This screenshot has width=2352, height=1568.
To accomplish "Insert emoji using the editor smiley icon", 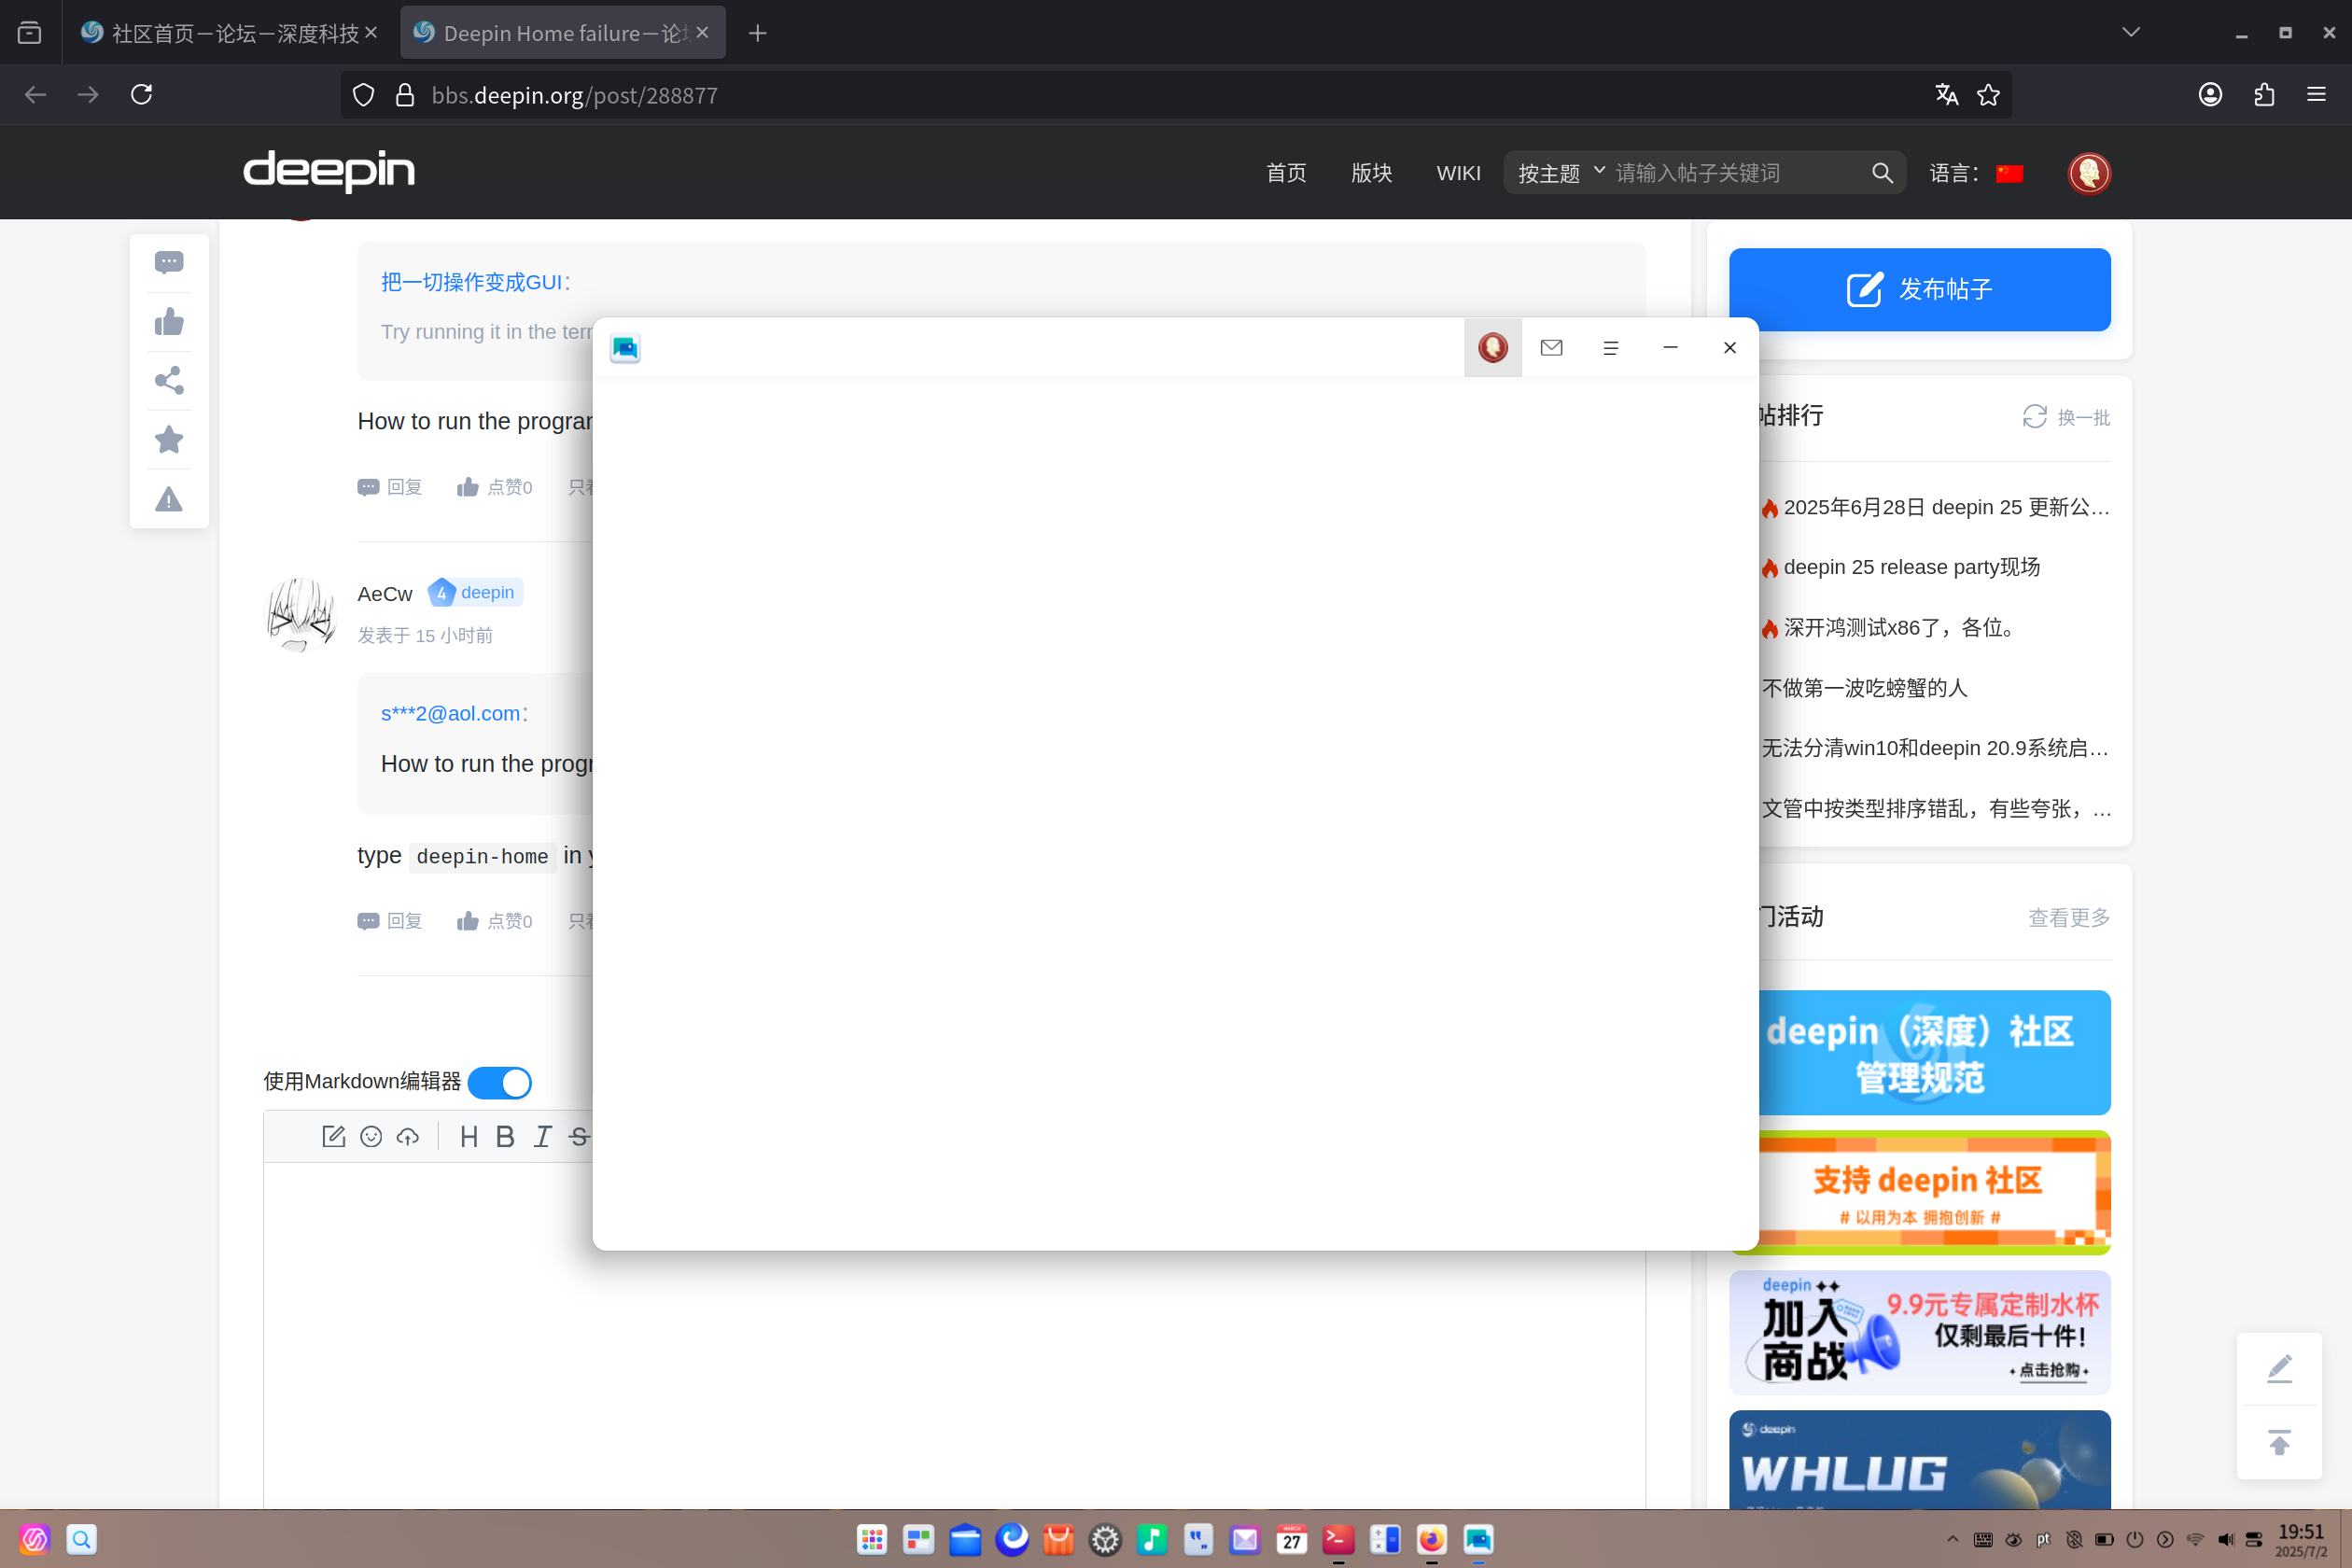I will coord(371,1137).
